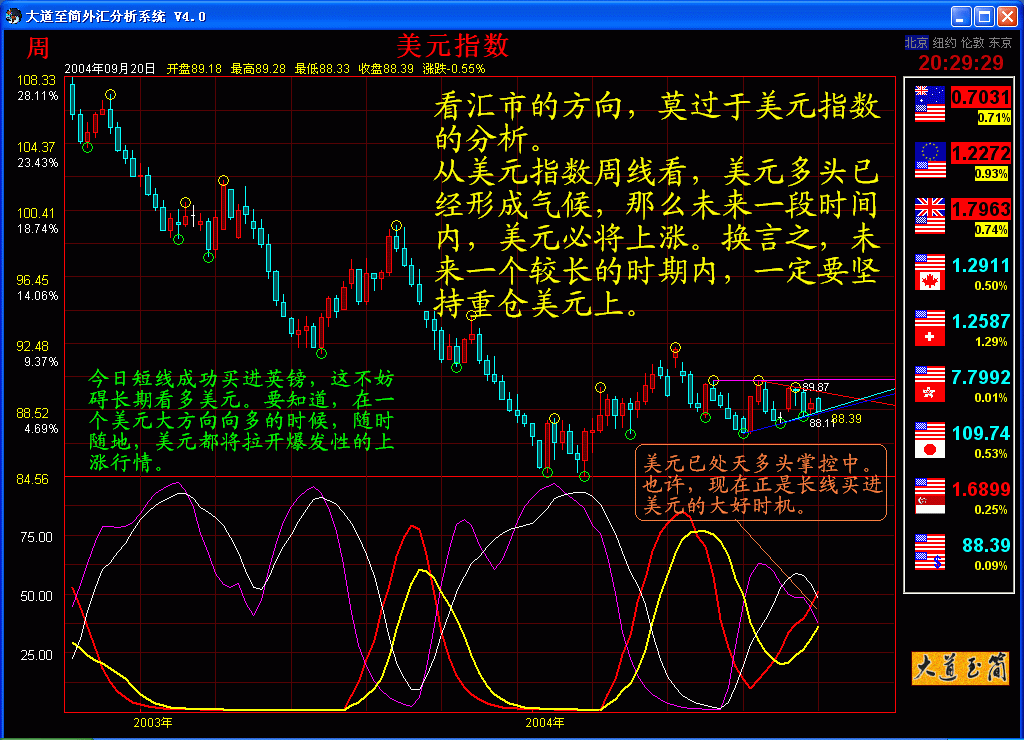Click the US/Switzerland flag pair icon

(x=930, y=328)
